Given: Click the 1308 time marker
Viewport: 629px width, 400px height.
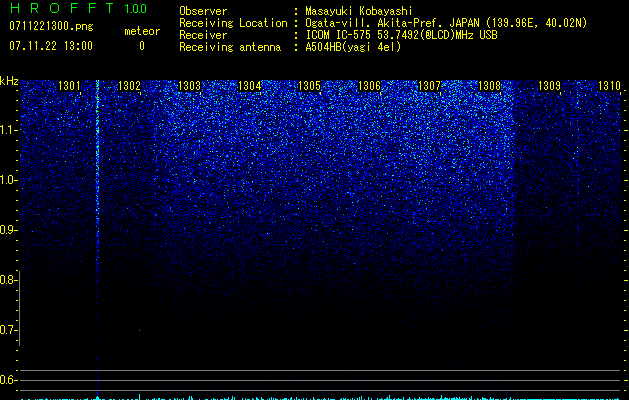Looking at the screenshot, I should point(489,86).
